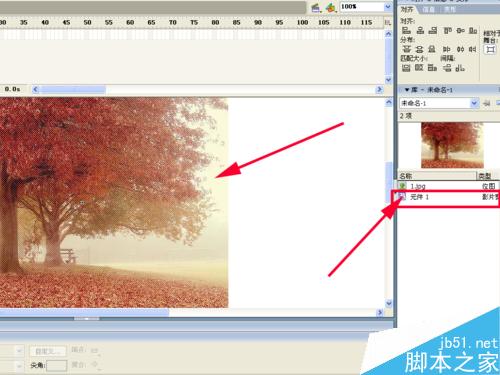This screenshot has height=375, width=500.
Task: Click the distribute vertical center icon
Action: (x=420, y=49)
